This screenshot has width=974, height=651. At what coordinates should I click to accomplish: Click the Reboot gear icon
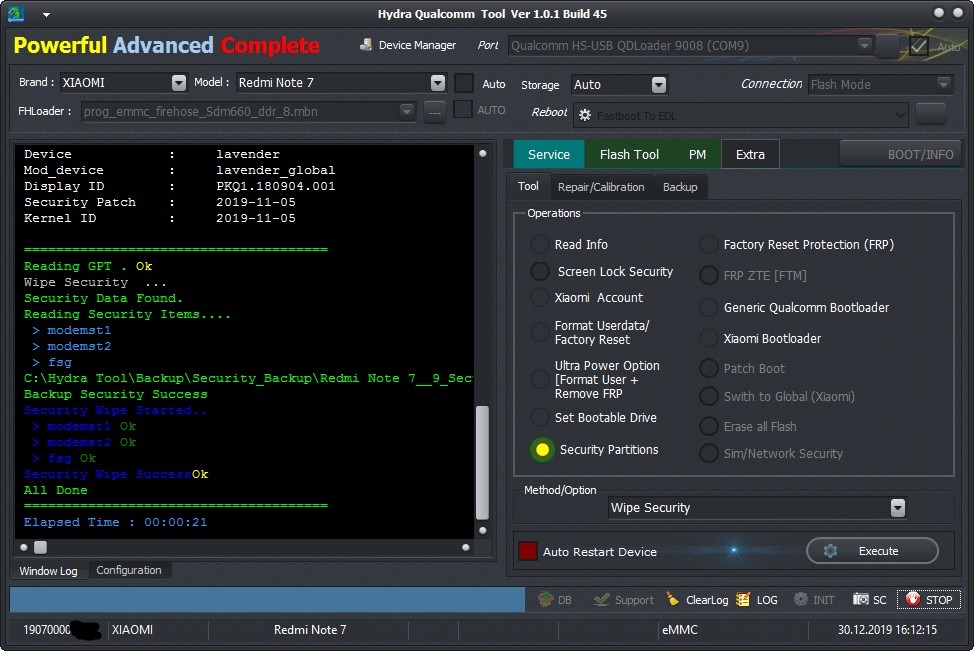tap(585, 116)
